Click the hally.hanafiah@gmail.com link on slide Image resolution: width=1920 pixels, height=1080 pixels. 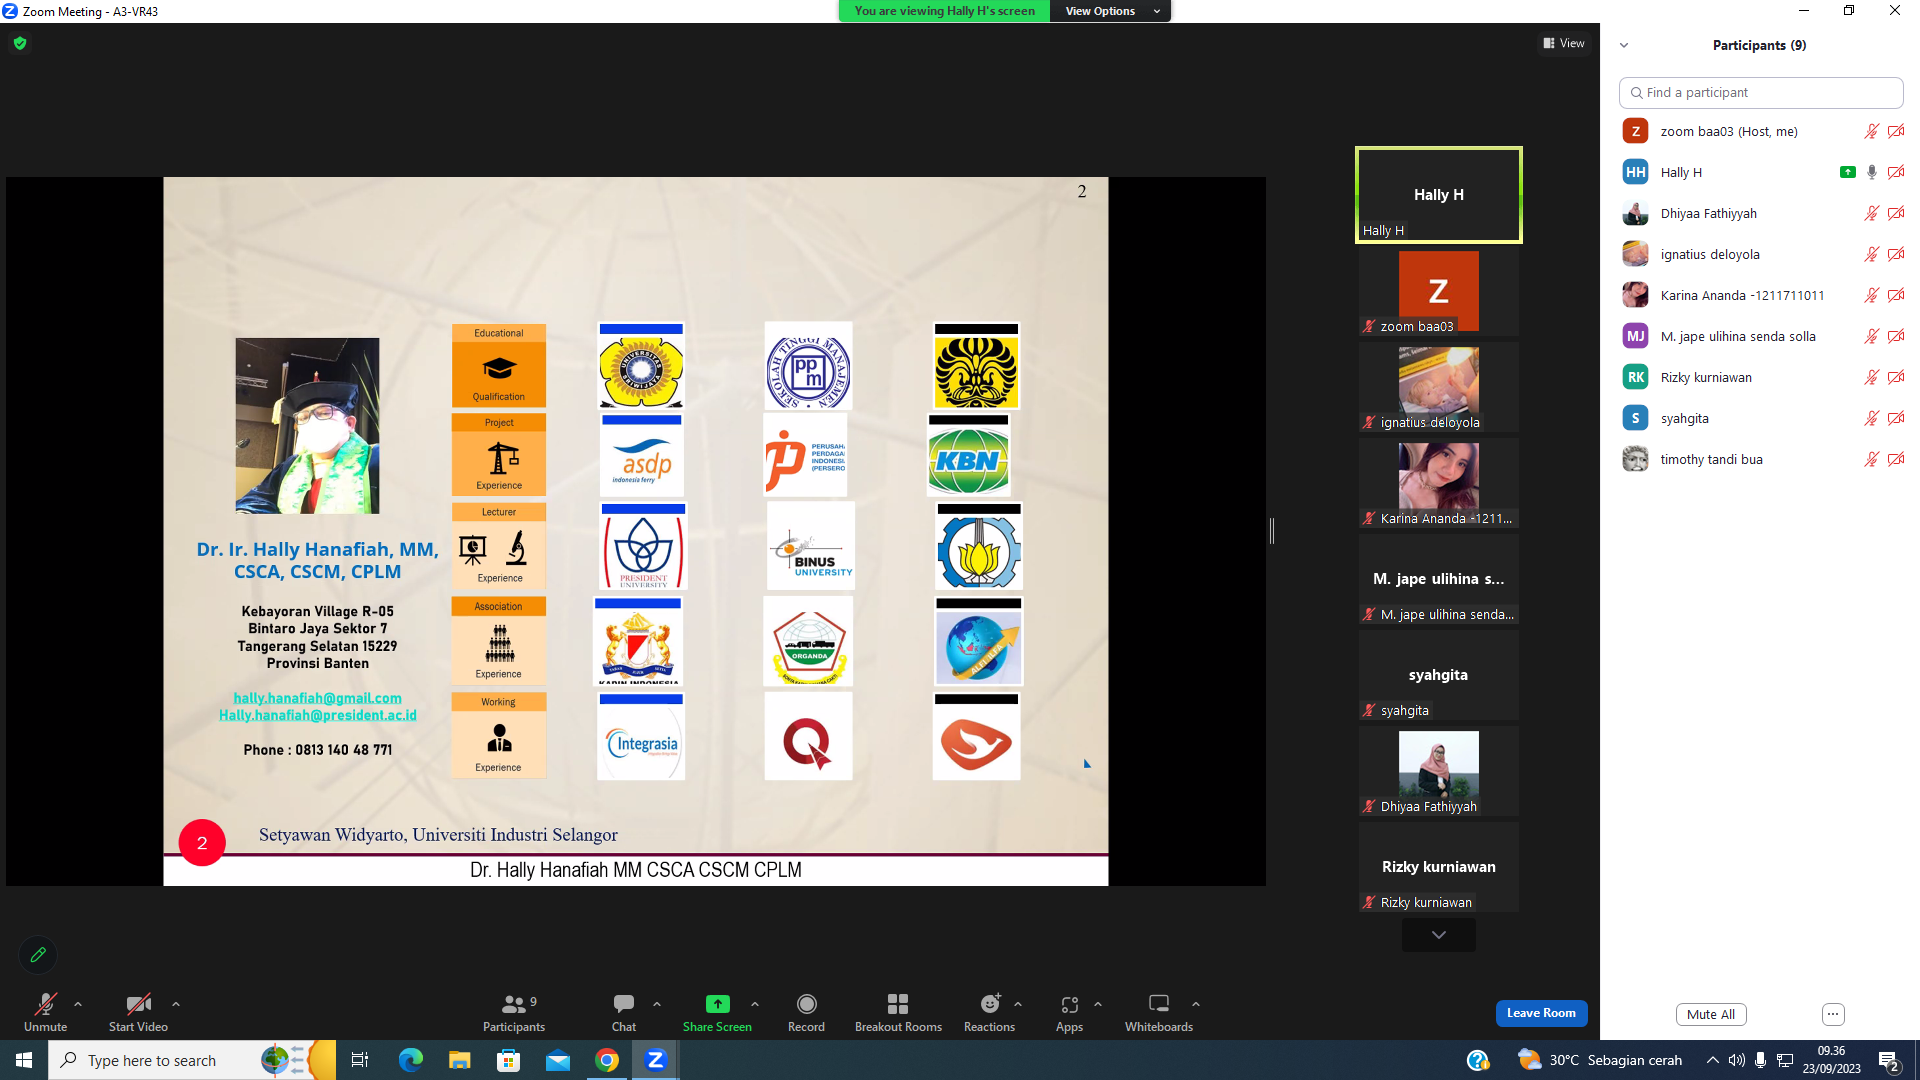pos(317,698)
